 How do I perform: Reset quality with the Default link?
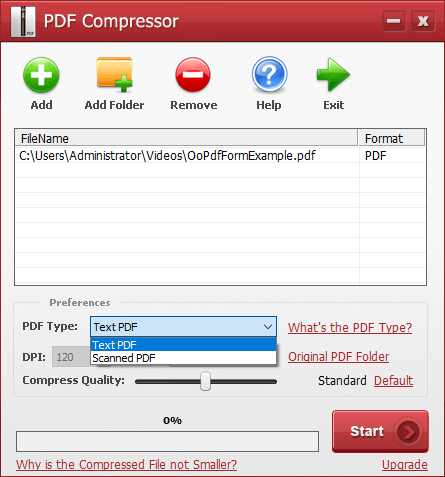tap(393, 380)
